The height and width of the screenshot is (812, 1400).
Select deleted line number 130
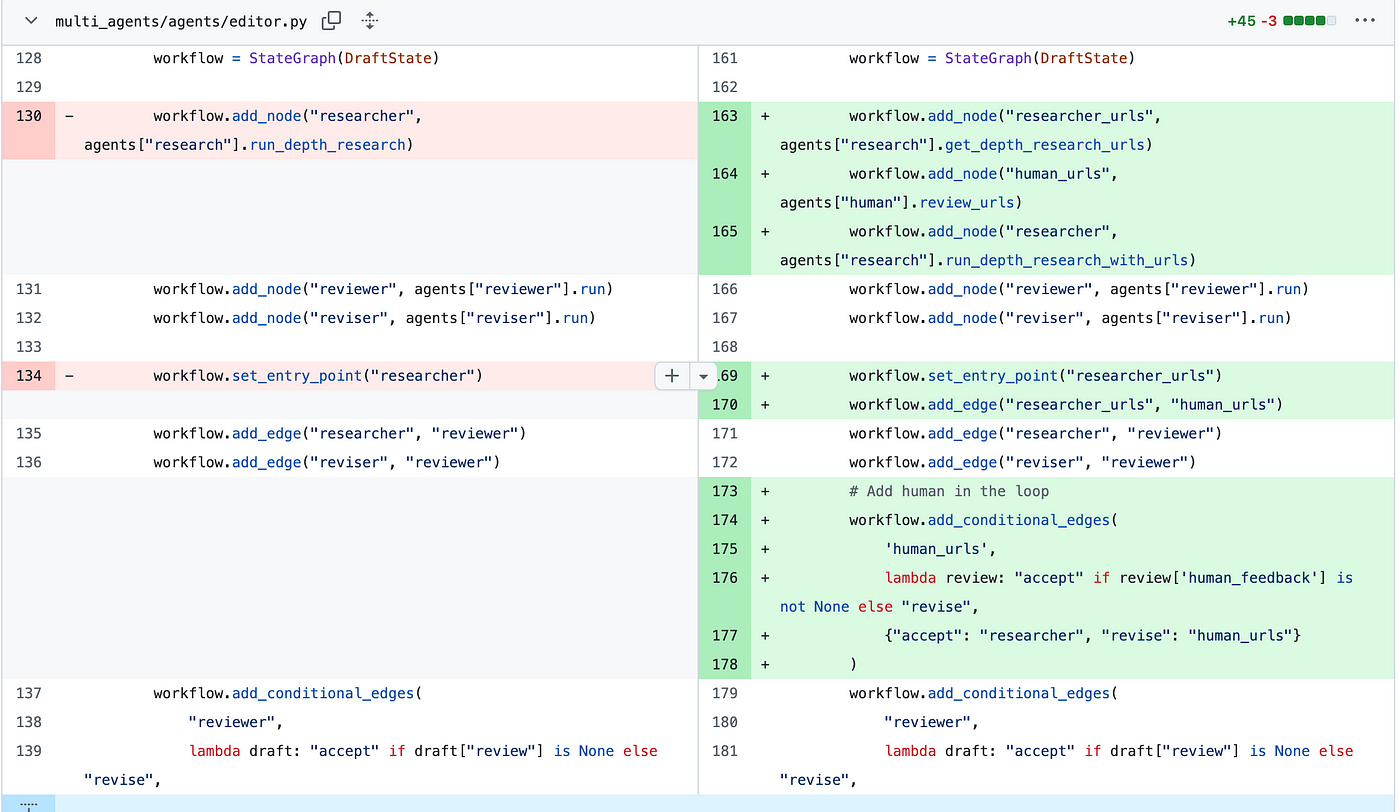pyautogui.click(x=29, y=116)
